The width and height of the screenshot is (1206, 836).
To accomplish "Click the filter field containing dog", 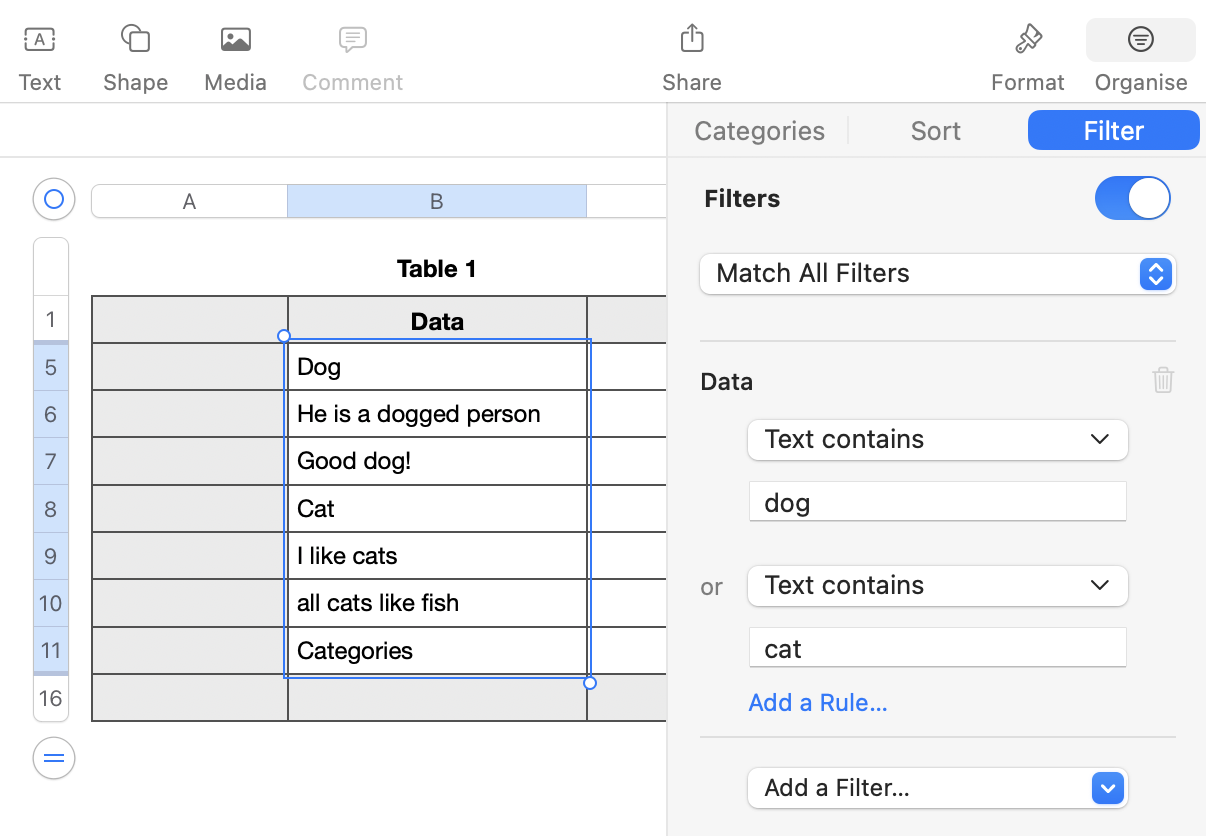I will (x=937, y=502).
